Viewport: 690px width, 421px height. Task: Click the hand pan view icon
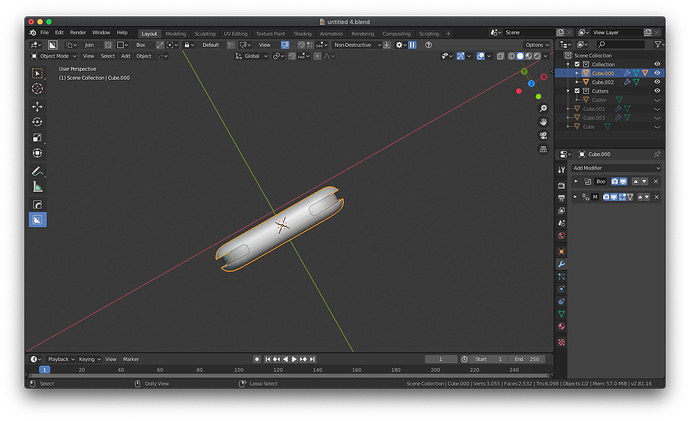tap(543, 122)
